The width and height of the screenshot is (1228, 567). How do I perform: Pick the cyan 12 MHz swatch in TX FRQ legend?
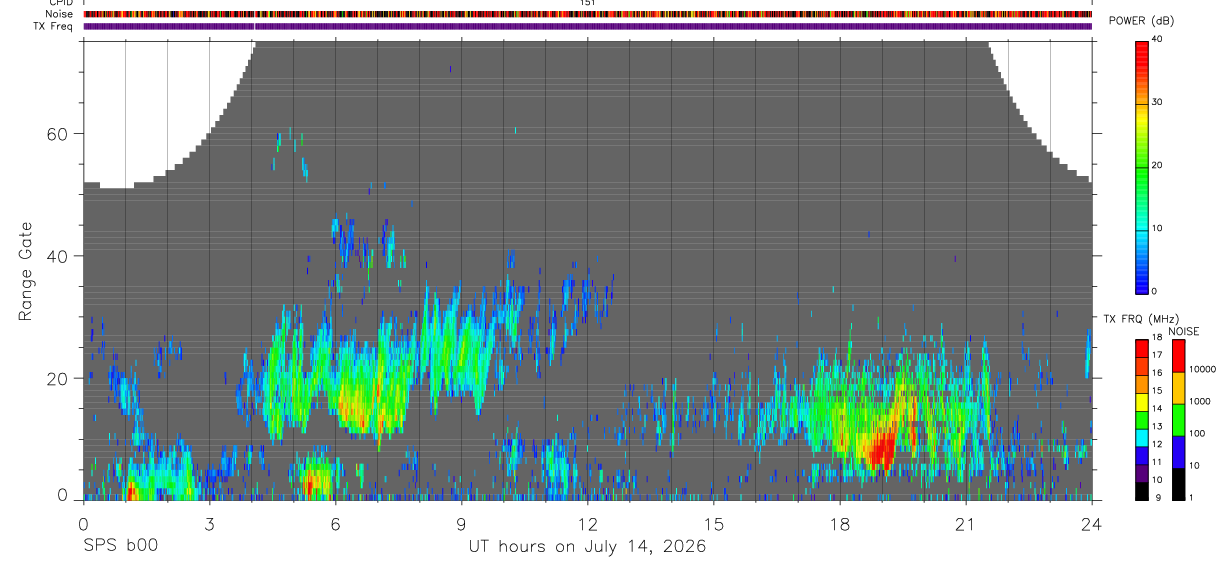coord(1141,442)
